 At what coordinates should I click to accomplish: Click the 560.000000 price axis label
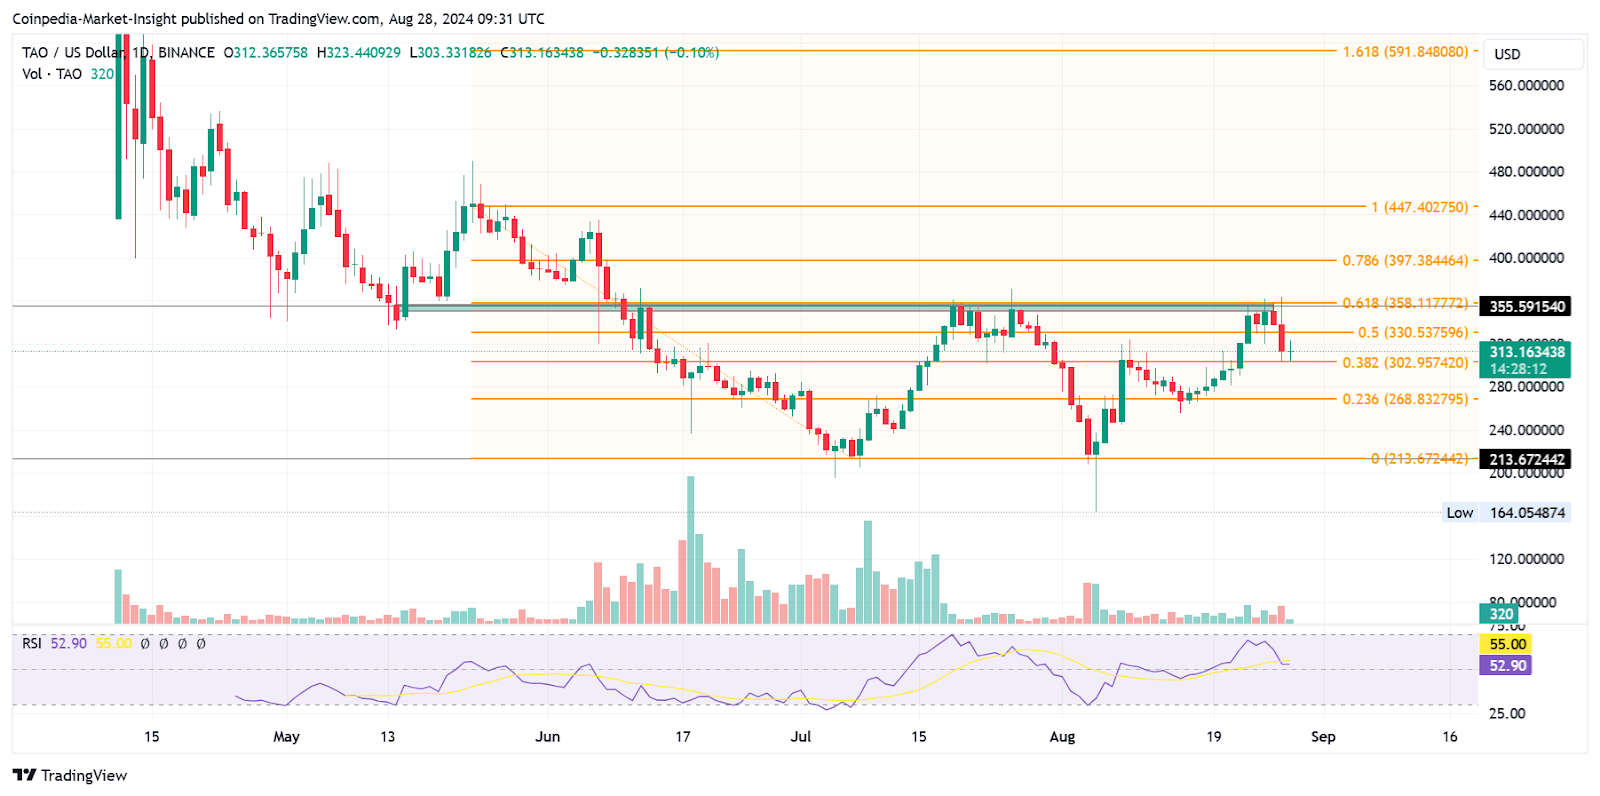click(x=1527, y=86)
